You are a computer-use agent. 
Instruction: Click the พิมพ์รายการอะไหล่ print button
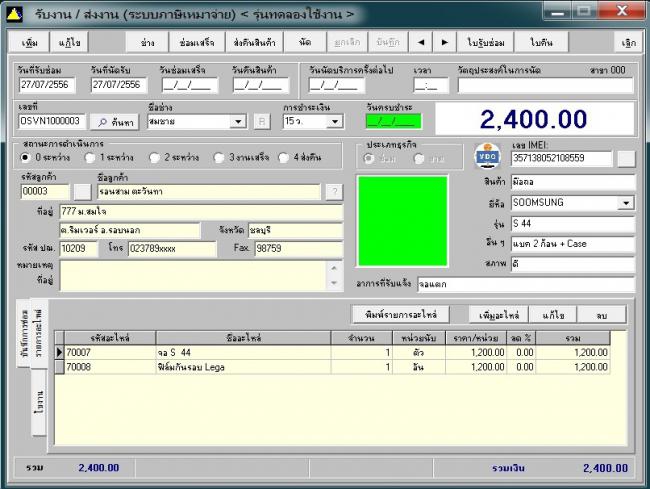pyautogui.click(x=400, y=314)
